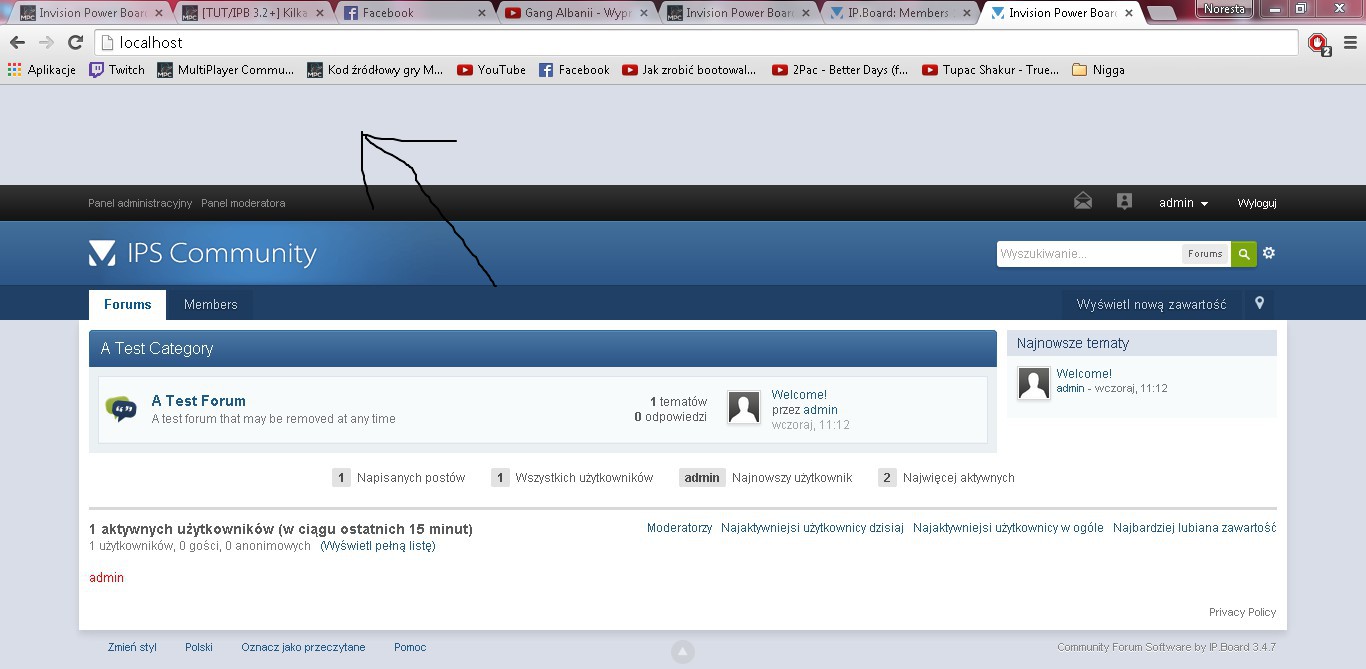Click the Wyszukiwanie search input field
This screenshot has height=669, width=1366.
coord(1089,254)
